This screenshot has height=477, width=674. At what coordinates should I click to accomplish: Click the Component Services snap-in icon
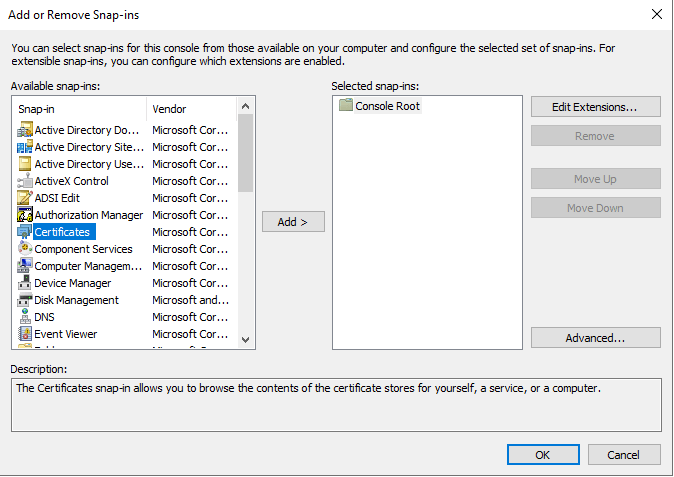pos(25,249)
